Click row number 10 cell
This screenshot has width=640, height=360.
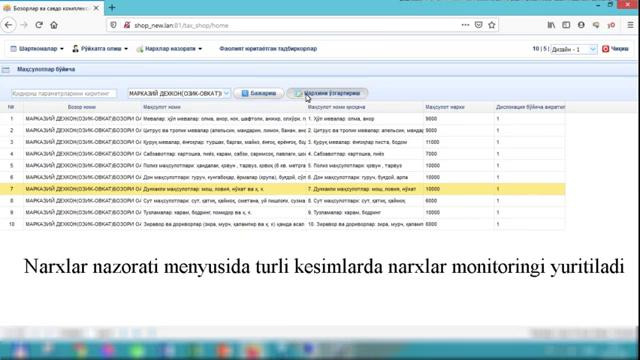[x=11, y=224]
